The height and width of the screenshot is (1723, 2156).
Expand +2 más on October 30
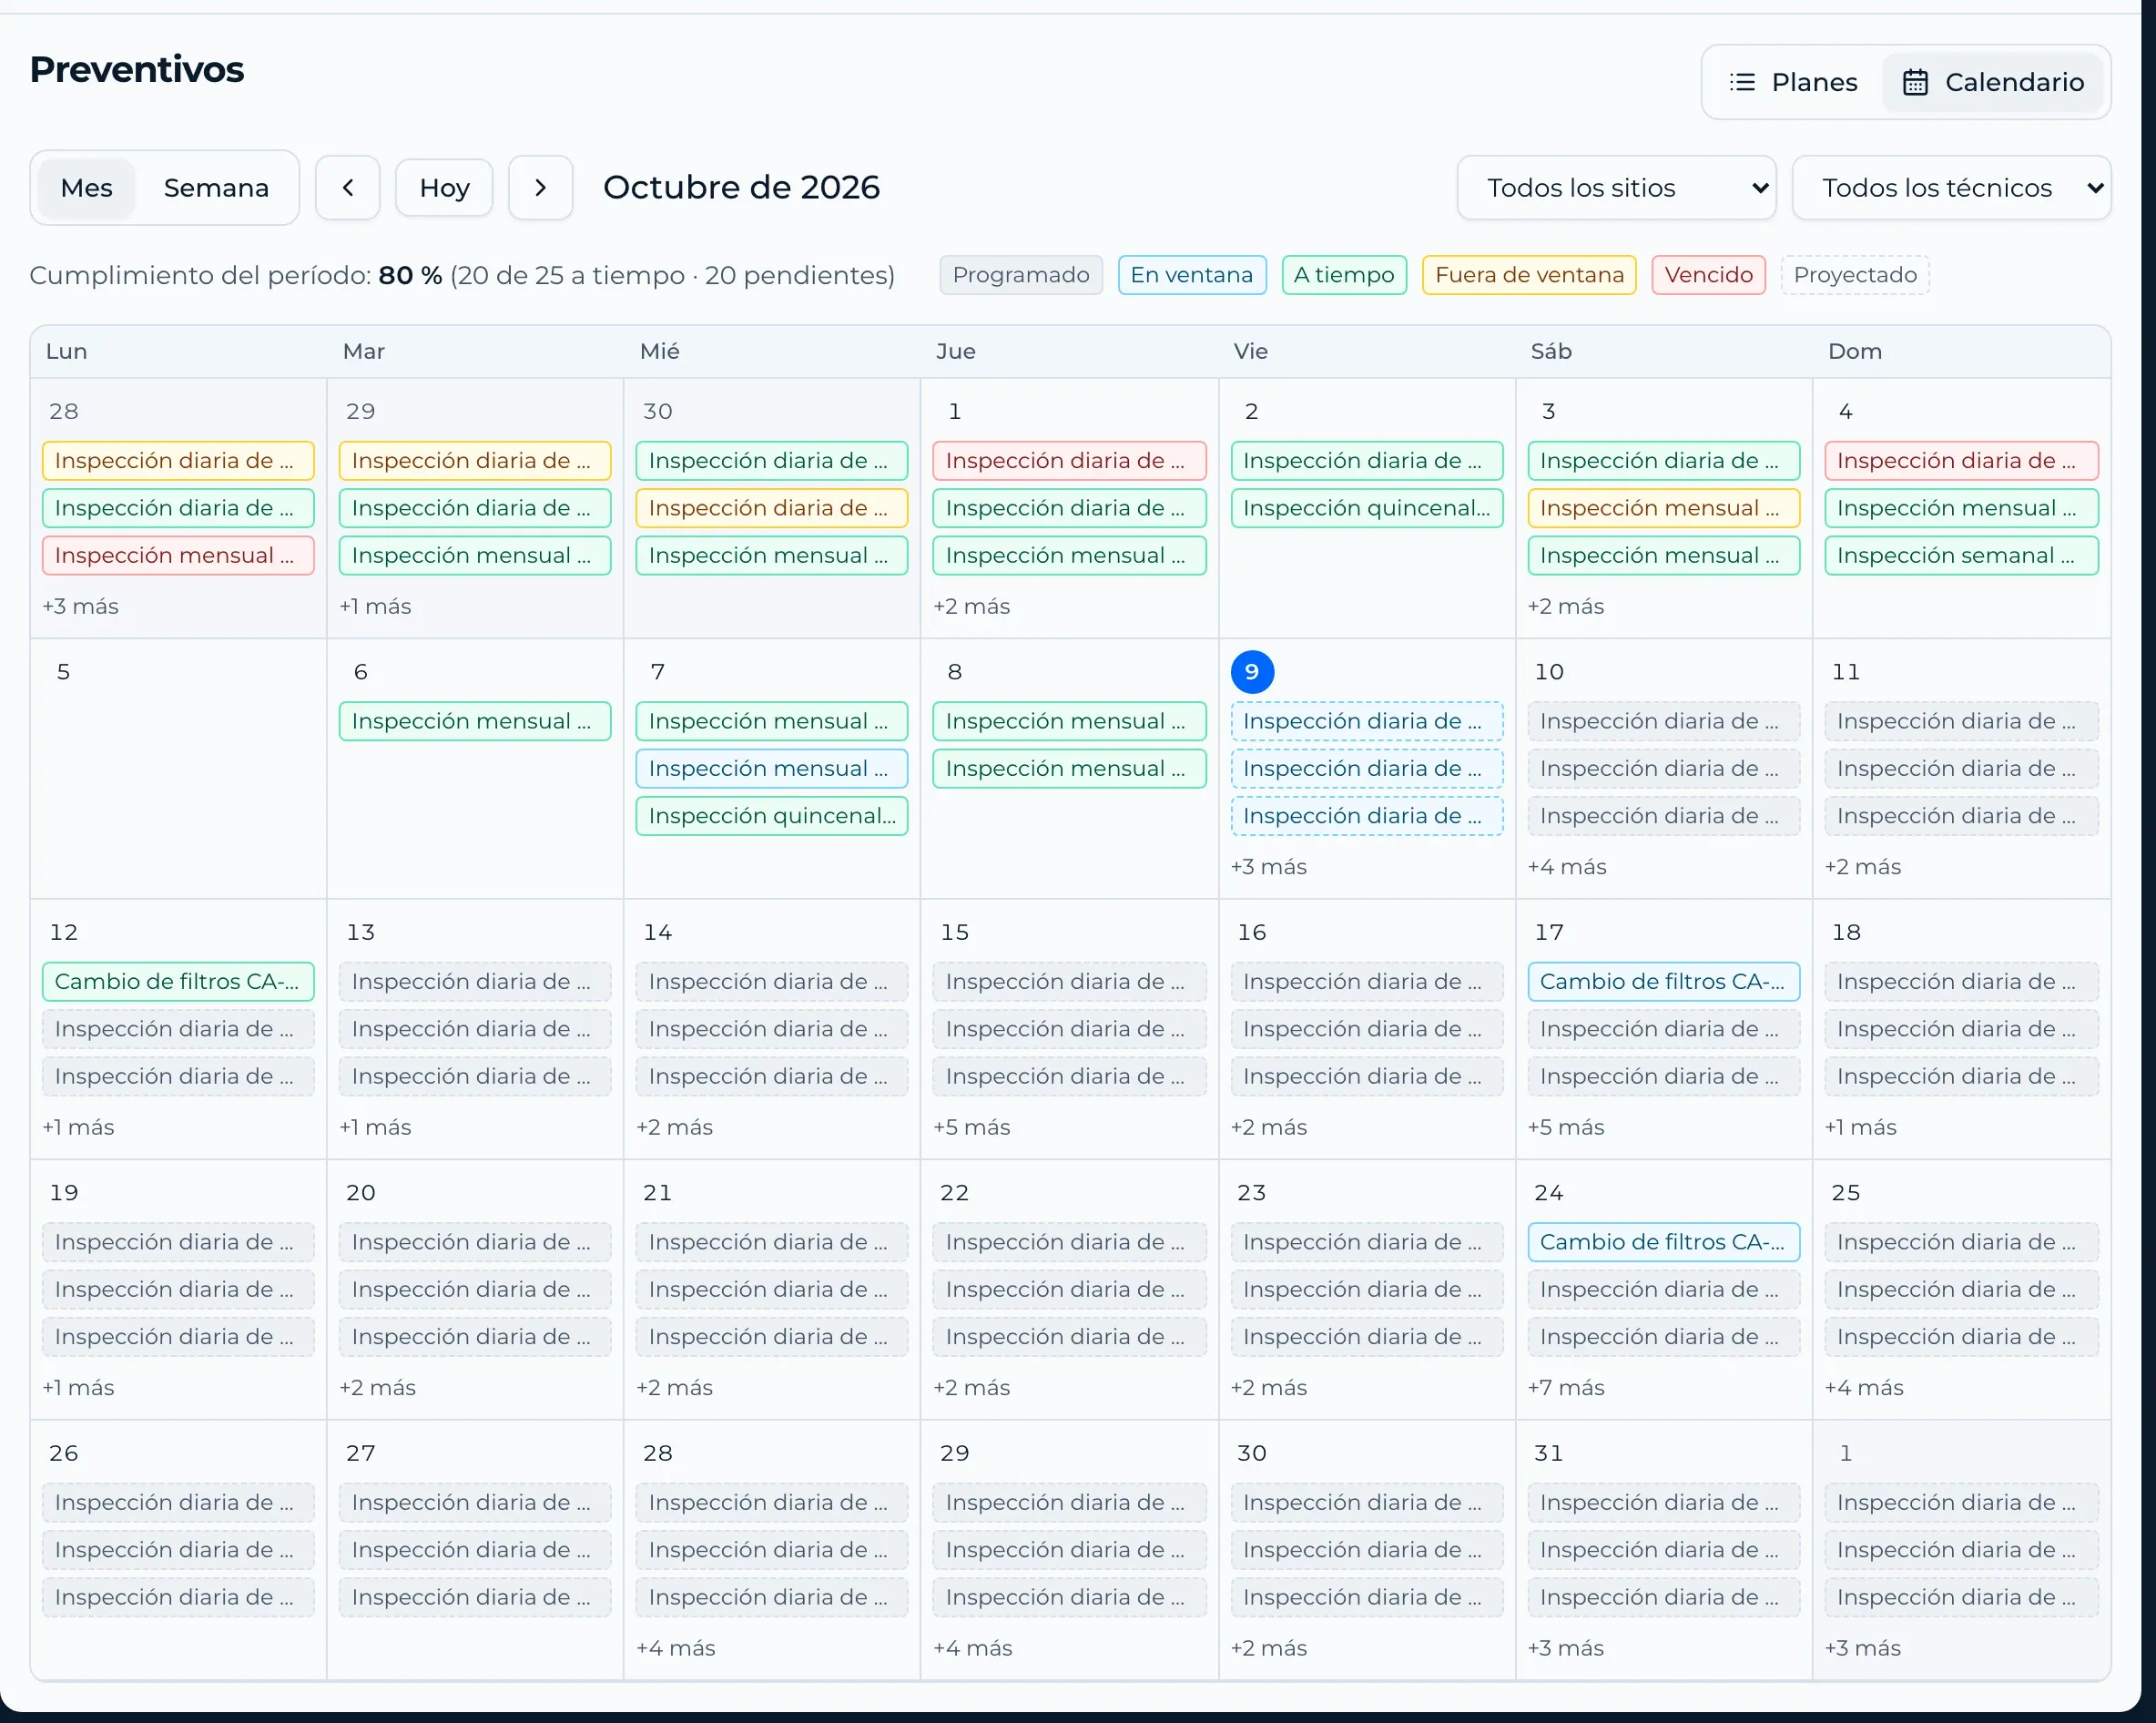[x=1268, y=1648]
